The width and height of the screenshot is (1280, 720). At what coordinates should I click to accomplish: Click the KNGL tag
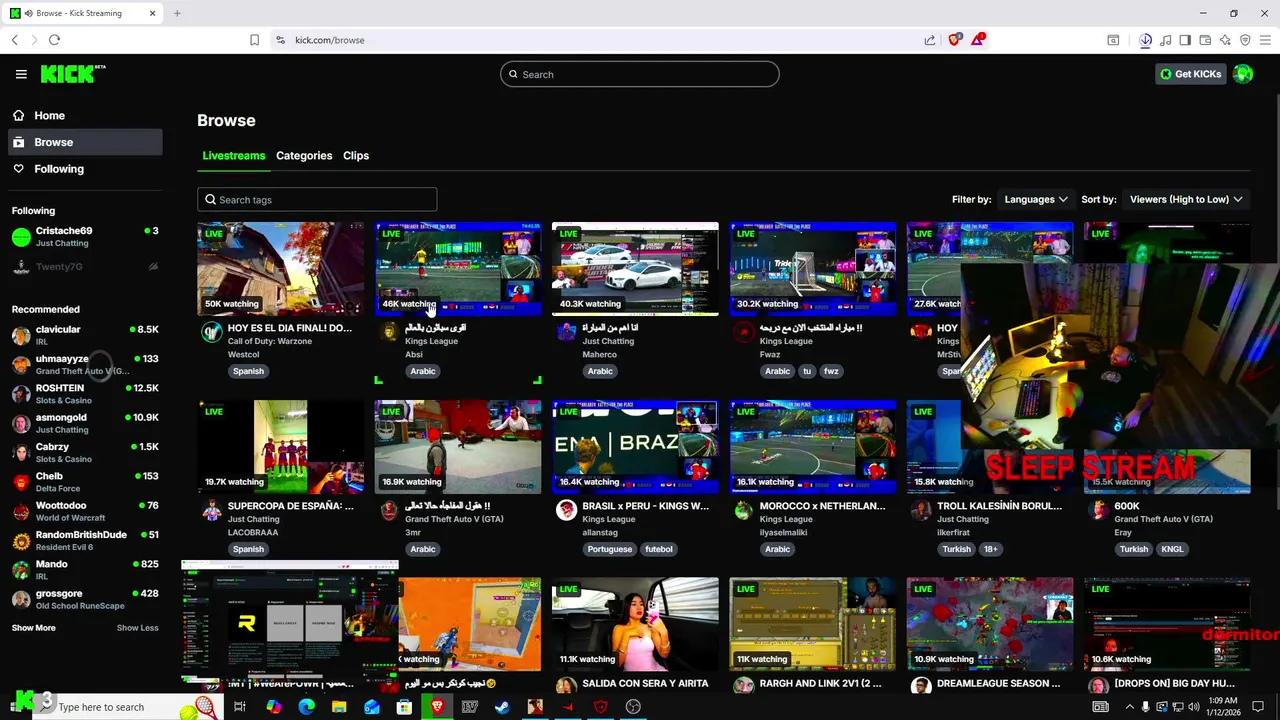click(1172, 549)
